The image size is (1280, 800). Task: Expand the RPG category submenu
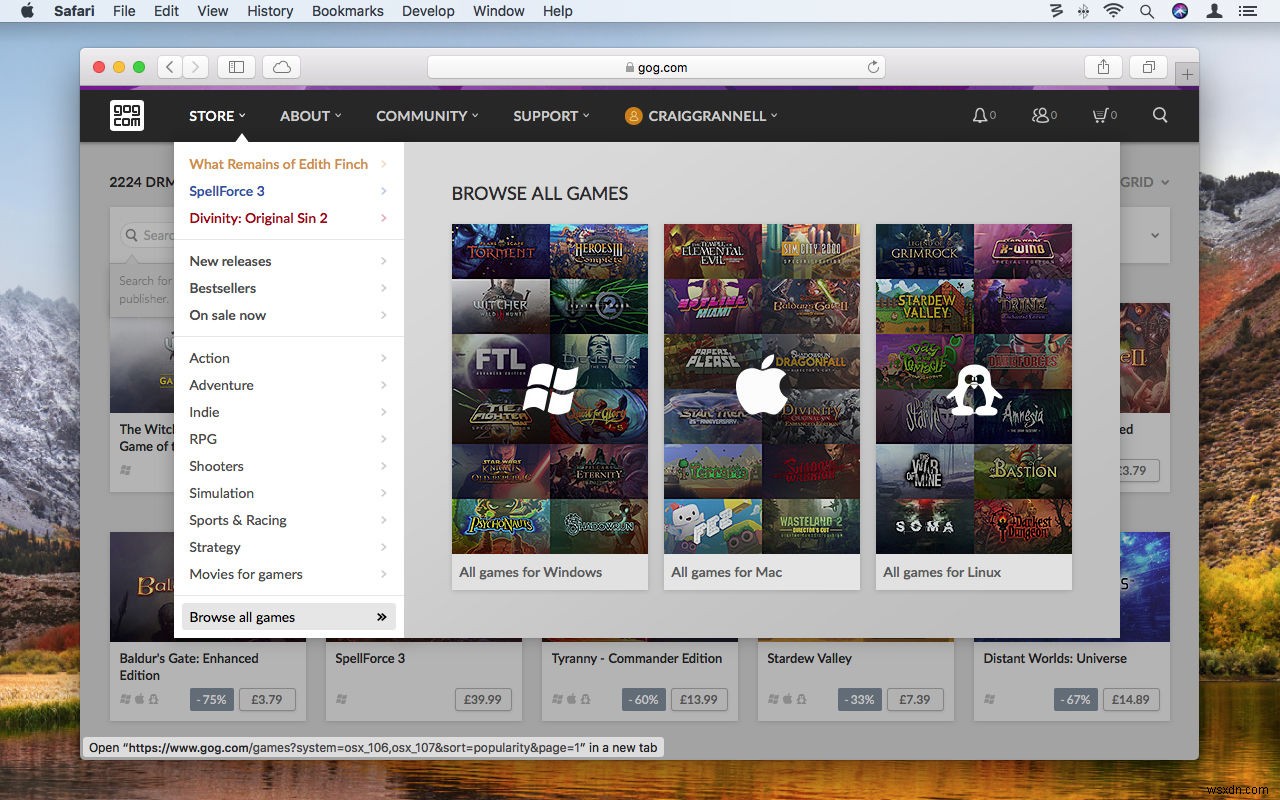(204, 438)
